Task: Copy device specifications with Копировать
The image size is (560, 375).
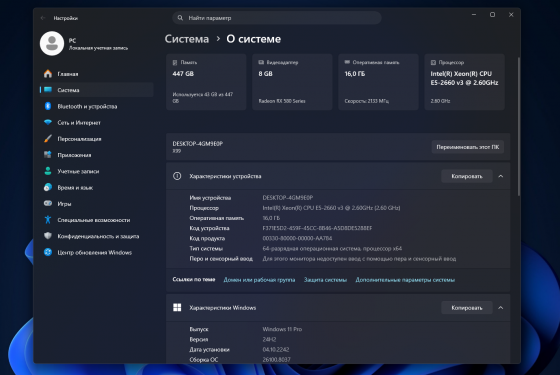Action: coord(466,176)
